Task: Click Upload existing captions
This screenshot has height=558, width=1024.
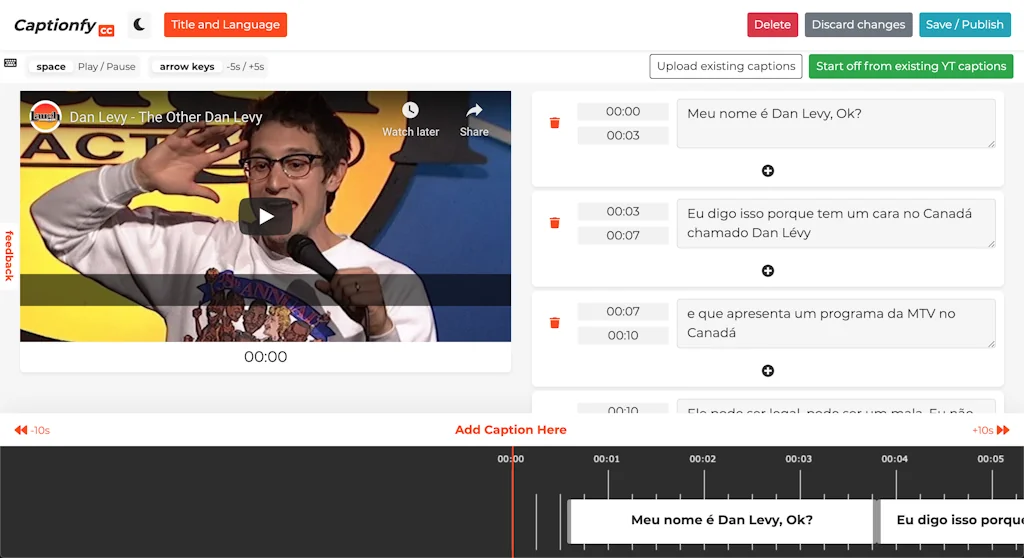Action: coord(726,66)
